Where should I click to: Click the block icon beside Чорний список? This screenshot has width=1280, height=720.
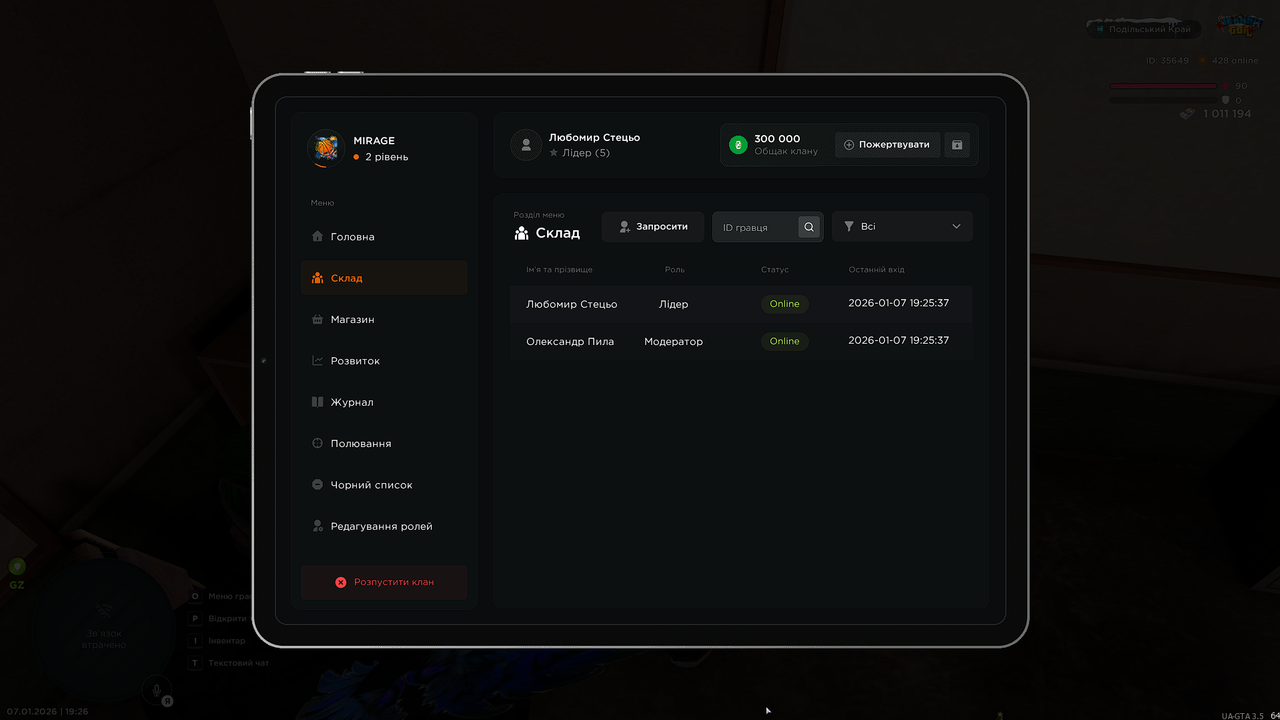click(318, 485)
